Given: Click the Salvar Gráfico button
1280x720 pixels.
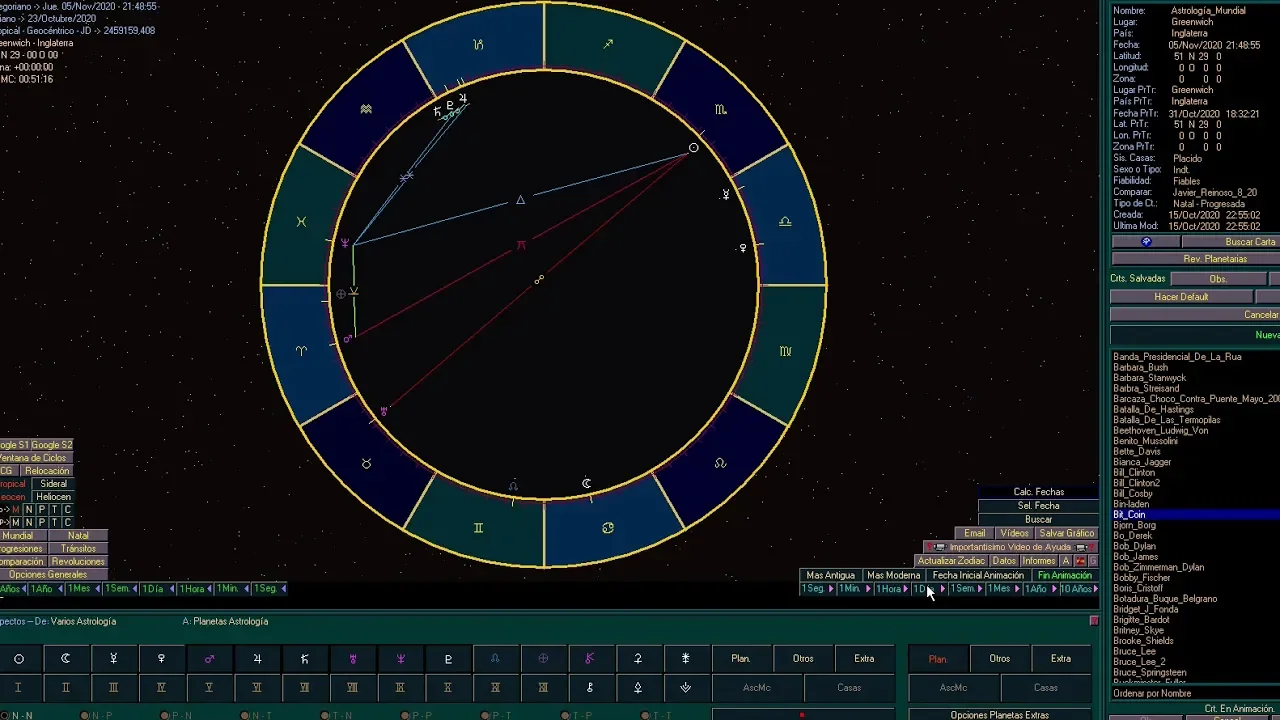Looking at the screenshot, I should click(x=1067, y=534).
